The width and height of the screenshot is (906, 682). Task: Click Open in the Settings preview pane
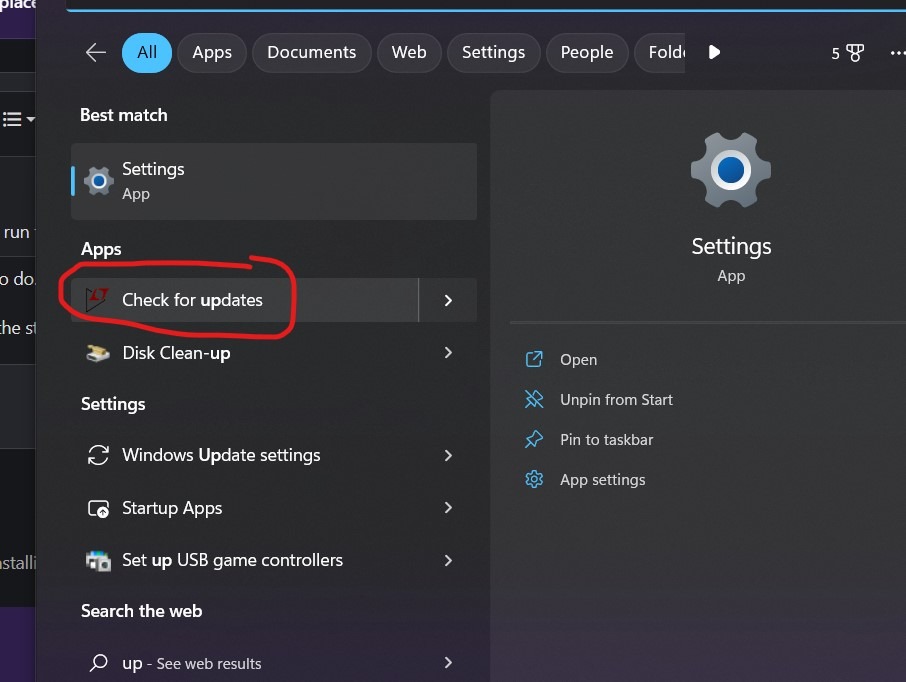coord(578,359)
